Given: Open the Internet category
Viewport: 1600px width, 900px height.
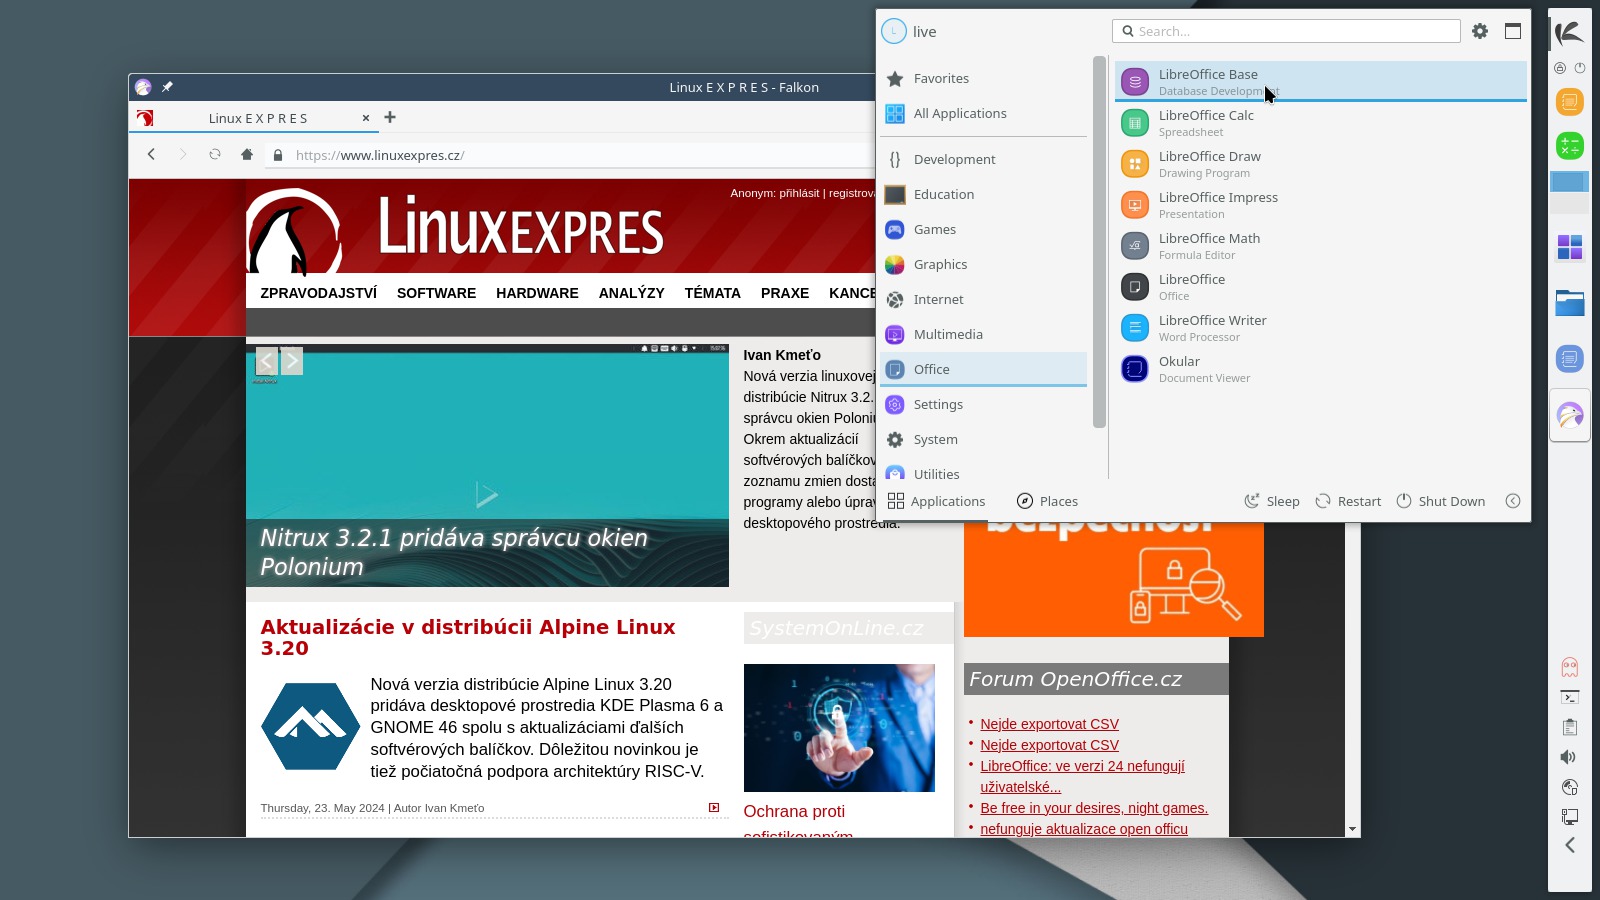Looking at the screenshot, I should click(x=983, y=299).
